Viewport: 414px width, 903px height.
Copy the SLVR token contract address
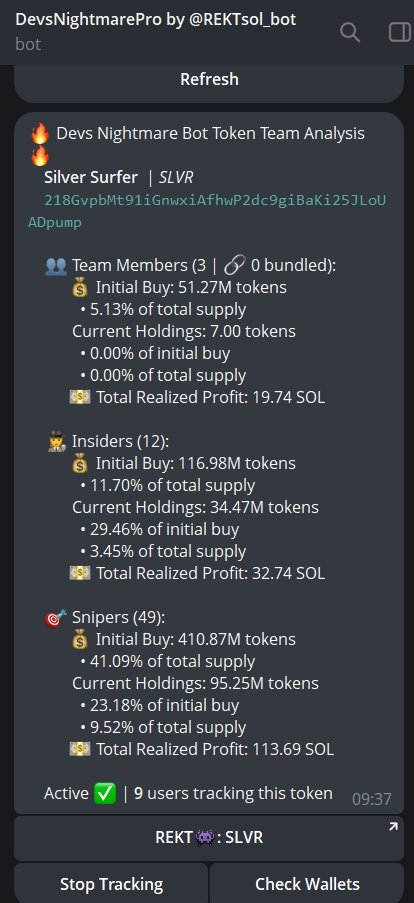pyautogui.click(x=207, y=211)
